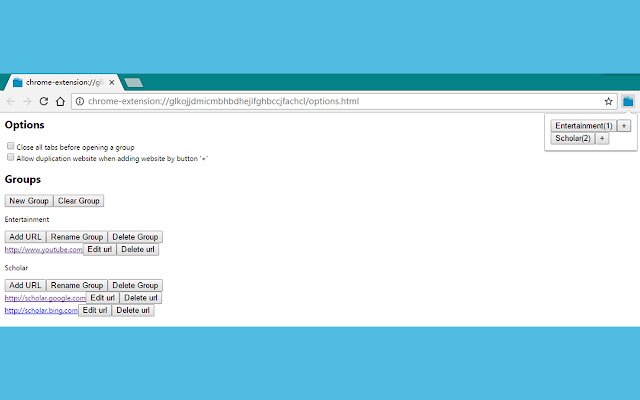Click the browser back arrow
Viewport: 640px width, 400px height.
[x=11, y=101]
